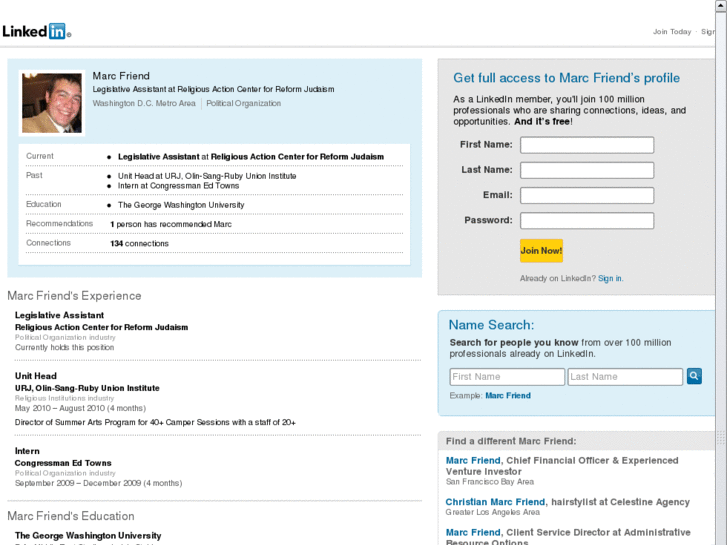
Task: Click URJ, Olin-Sang-Ruby Union Institute in Experience
Action: click(87, 388)
